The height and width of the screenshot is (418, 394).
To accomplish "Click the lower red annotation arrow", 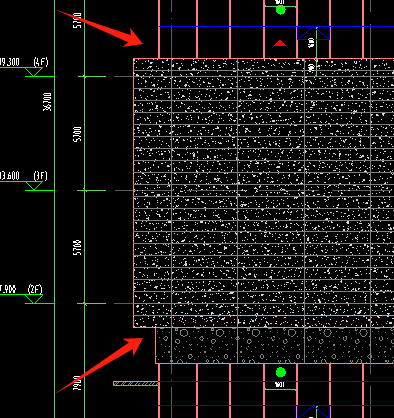I will [99, 365].
